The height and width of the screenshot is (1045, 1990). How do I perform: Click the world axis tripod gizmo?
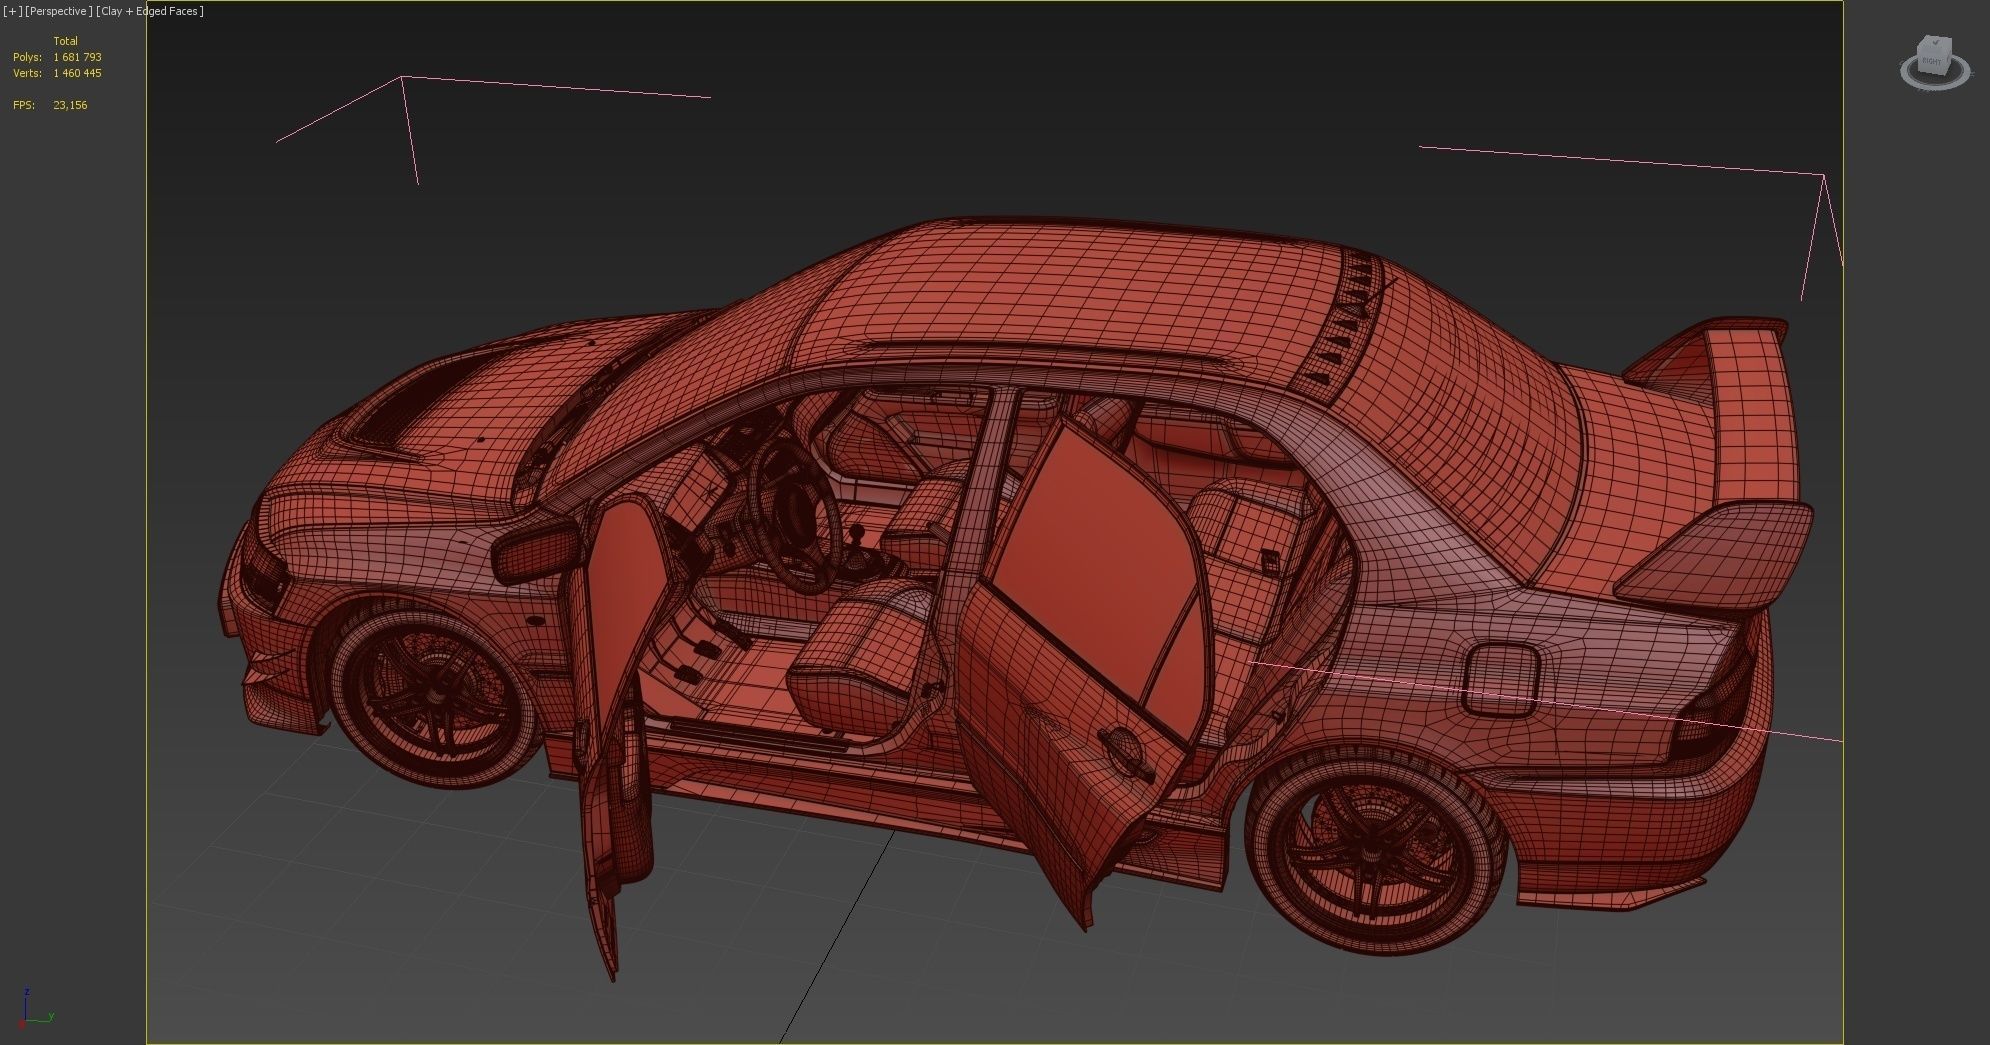coord(35,1008)
